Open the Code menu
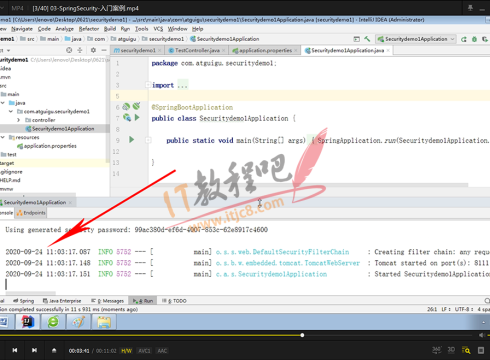Screen dimensions: 490x360 [44, 29]
